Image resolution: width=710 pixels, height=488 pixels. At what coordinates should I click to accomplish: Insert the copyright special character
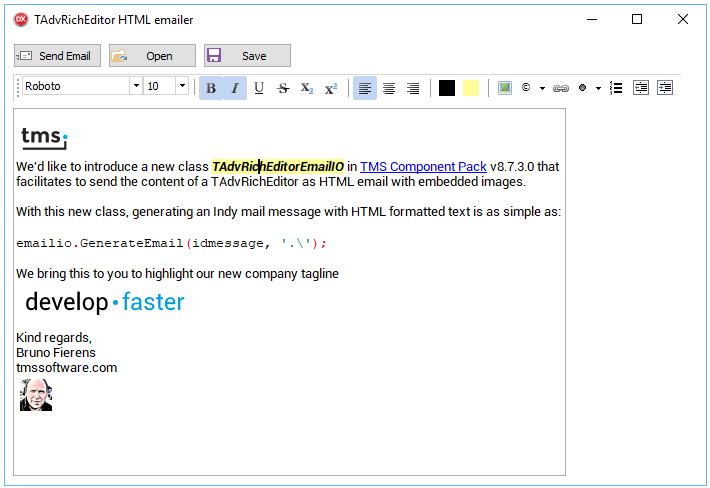[x=526, y=87]
